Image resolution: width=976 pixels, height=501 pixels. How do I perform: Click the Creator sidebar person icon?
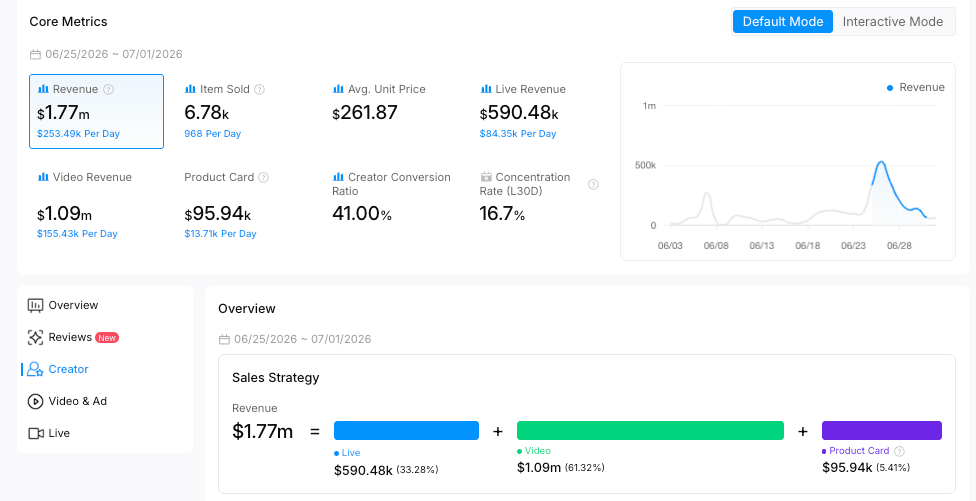click(35, 369)
